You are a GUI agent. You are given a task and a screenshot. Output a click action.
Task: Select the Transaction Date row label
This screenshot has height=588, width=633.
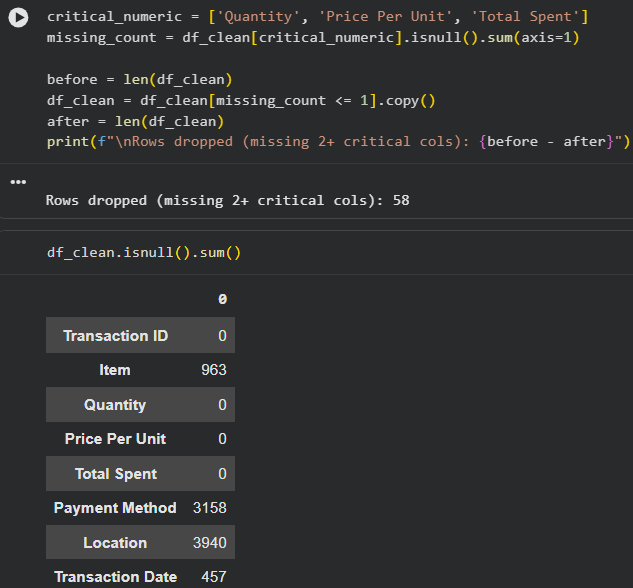pos(115,577)
